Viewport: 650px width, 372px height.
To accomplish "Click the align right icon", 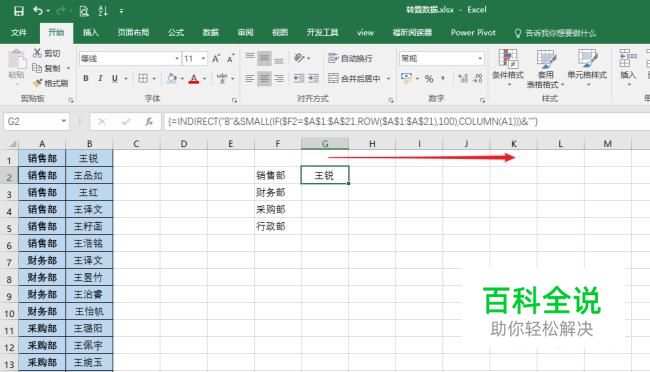I will (x=279, y=78).
